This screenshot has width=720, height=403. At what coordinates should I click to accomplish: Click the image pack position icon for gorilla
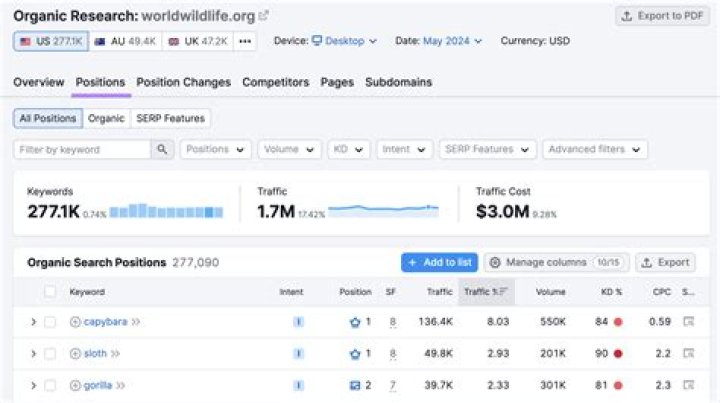[x=354, y=385]
